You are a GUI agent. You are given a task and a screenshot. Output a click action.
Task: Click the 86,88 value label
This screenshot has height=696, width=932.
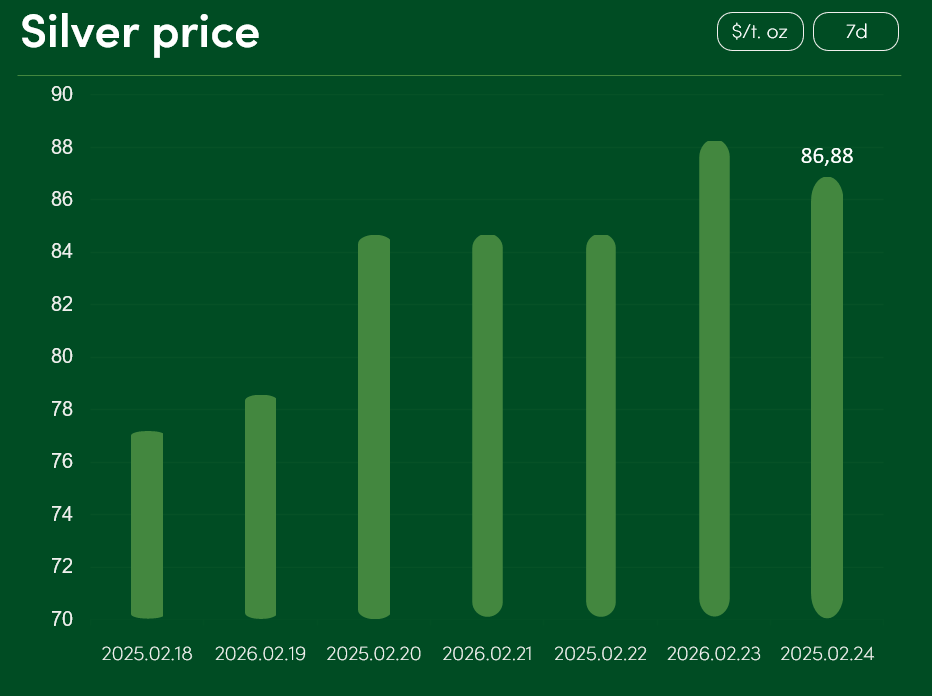(x=827, y=156)
